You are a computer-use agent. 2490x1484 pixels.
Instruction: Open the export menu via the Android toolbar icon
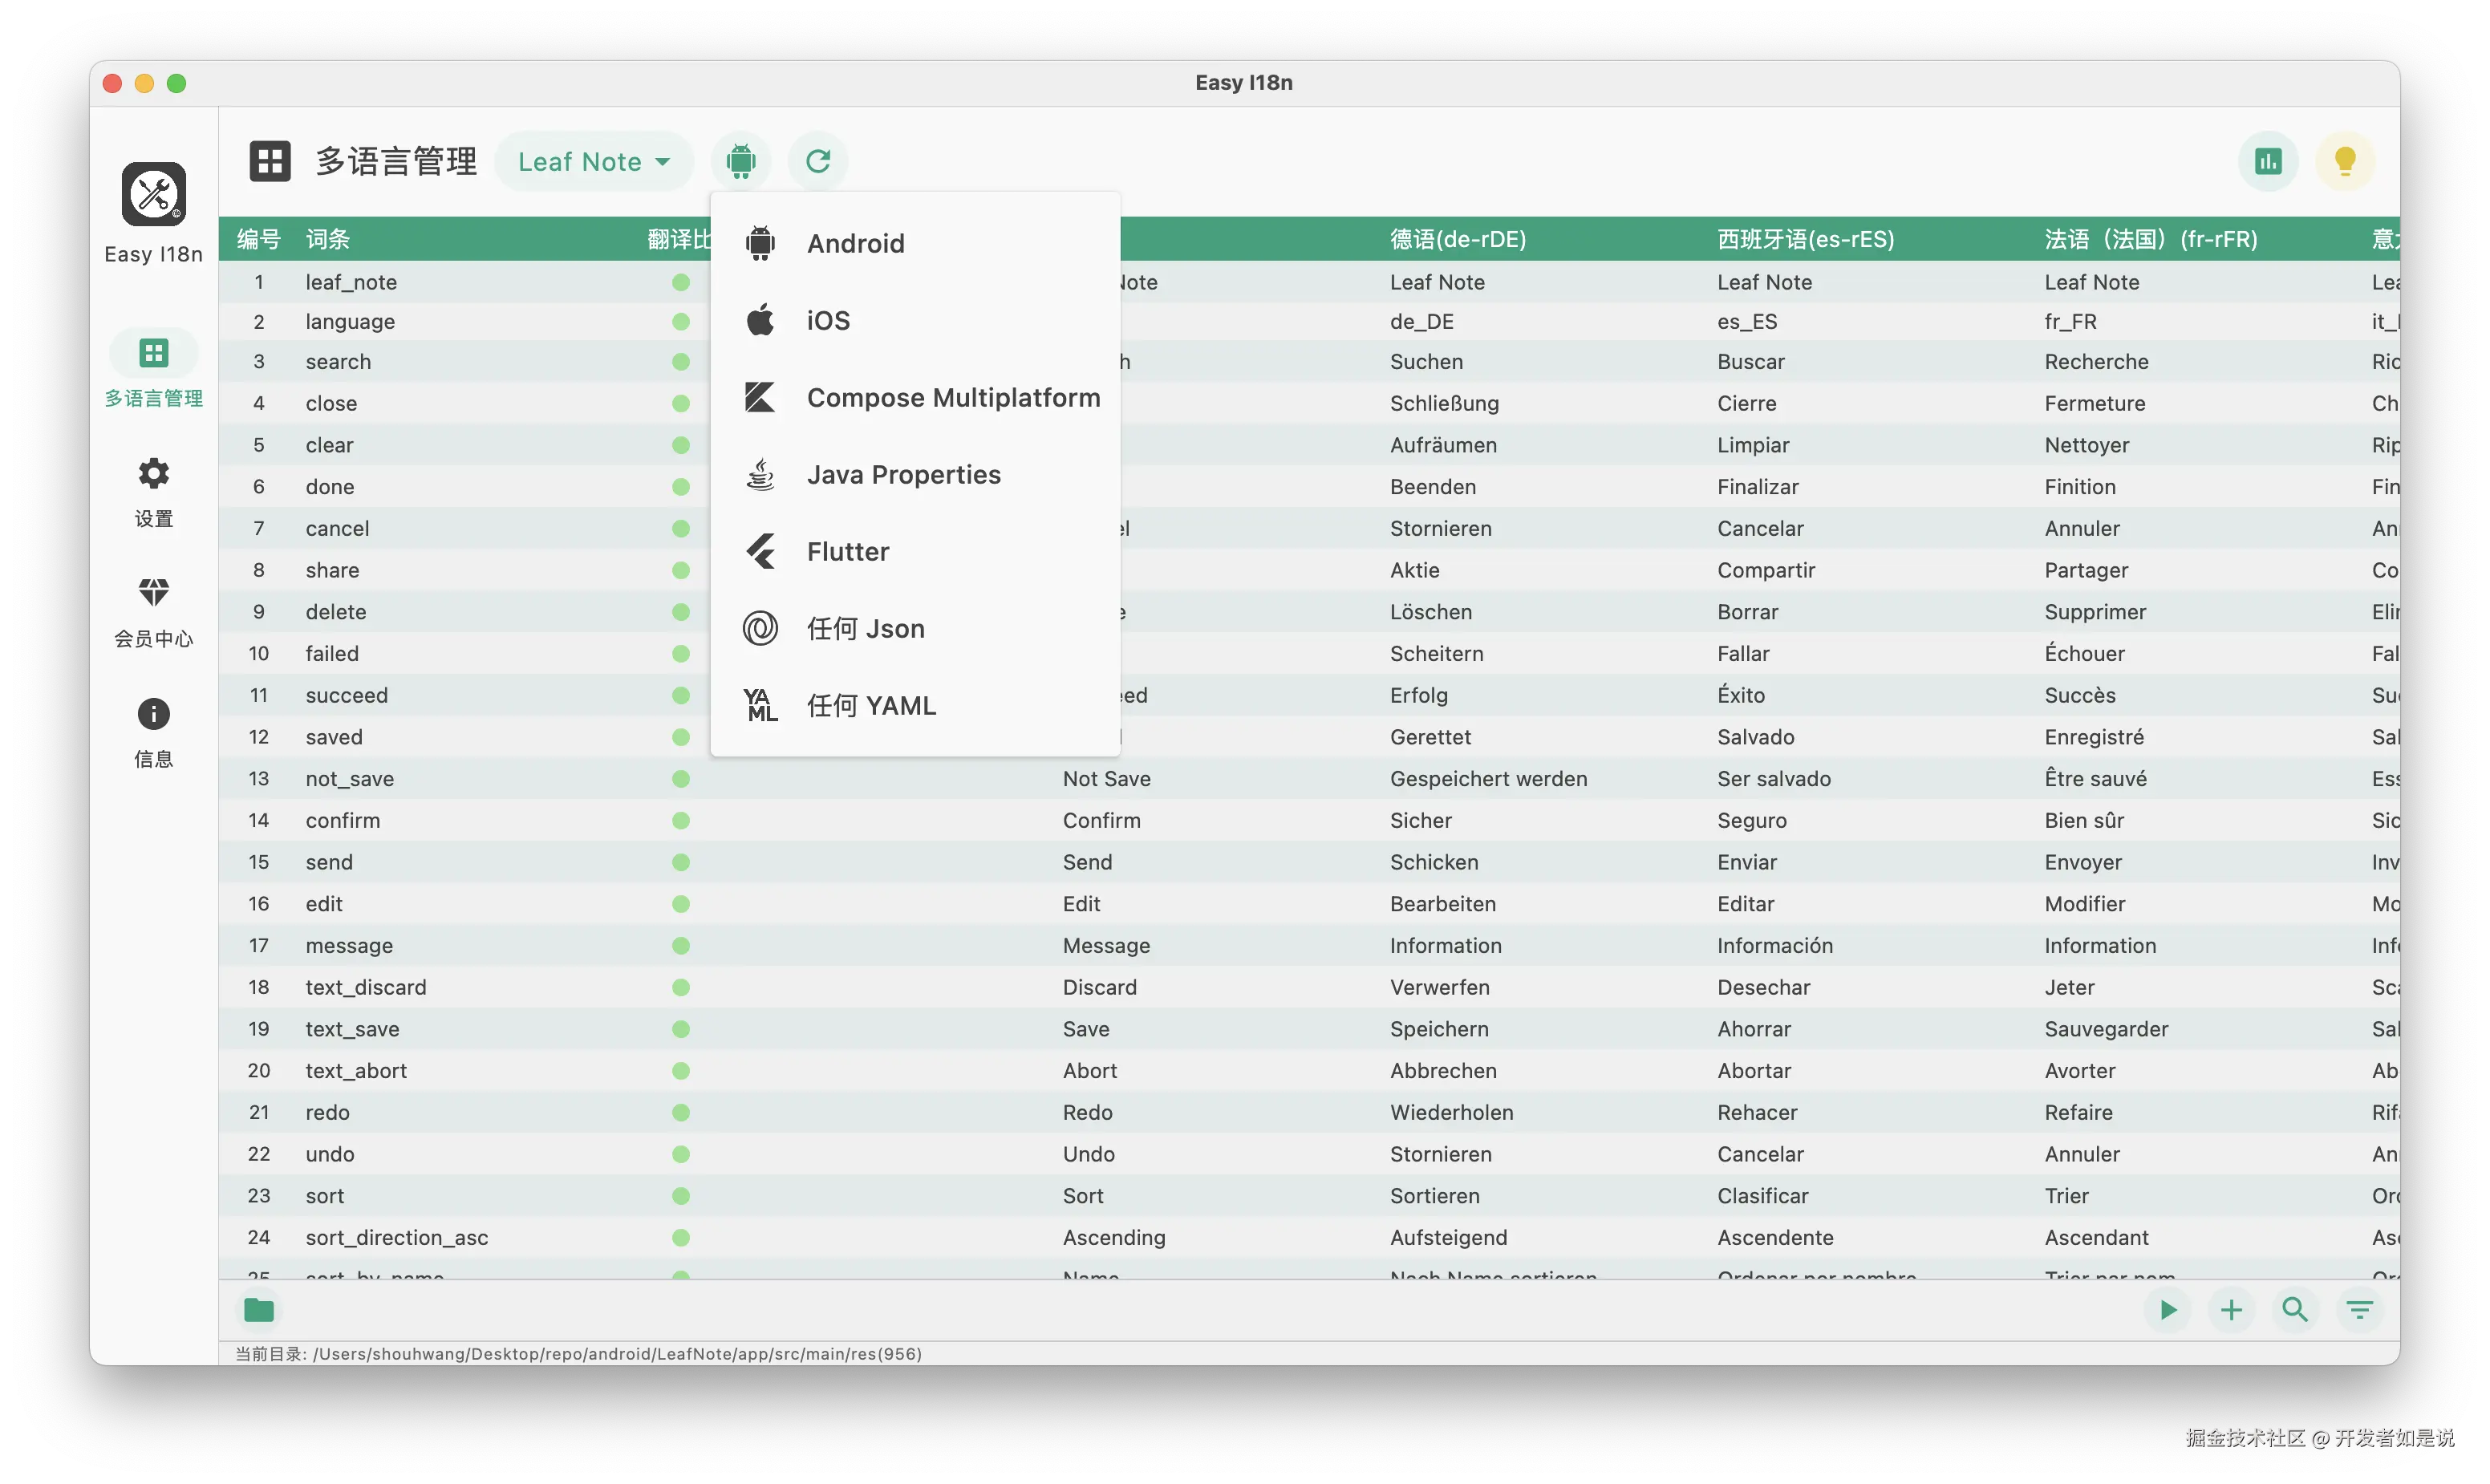pyautogui.click(x=740, y=160)
